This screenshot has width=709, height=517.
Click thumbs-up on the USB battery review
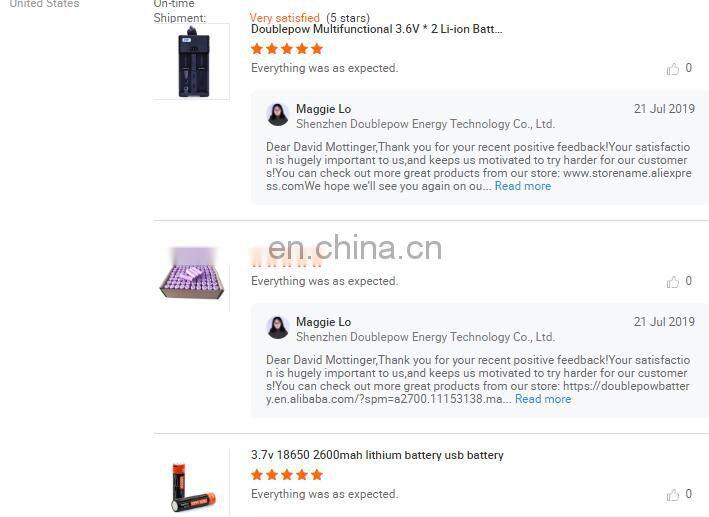click(672, 495)
